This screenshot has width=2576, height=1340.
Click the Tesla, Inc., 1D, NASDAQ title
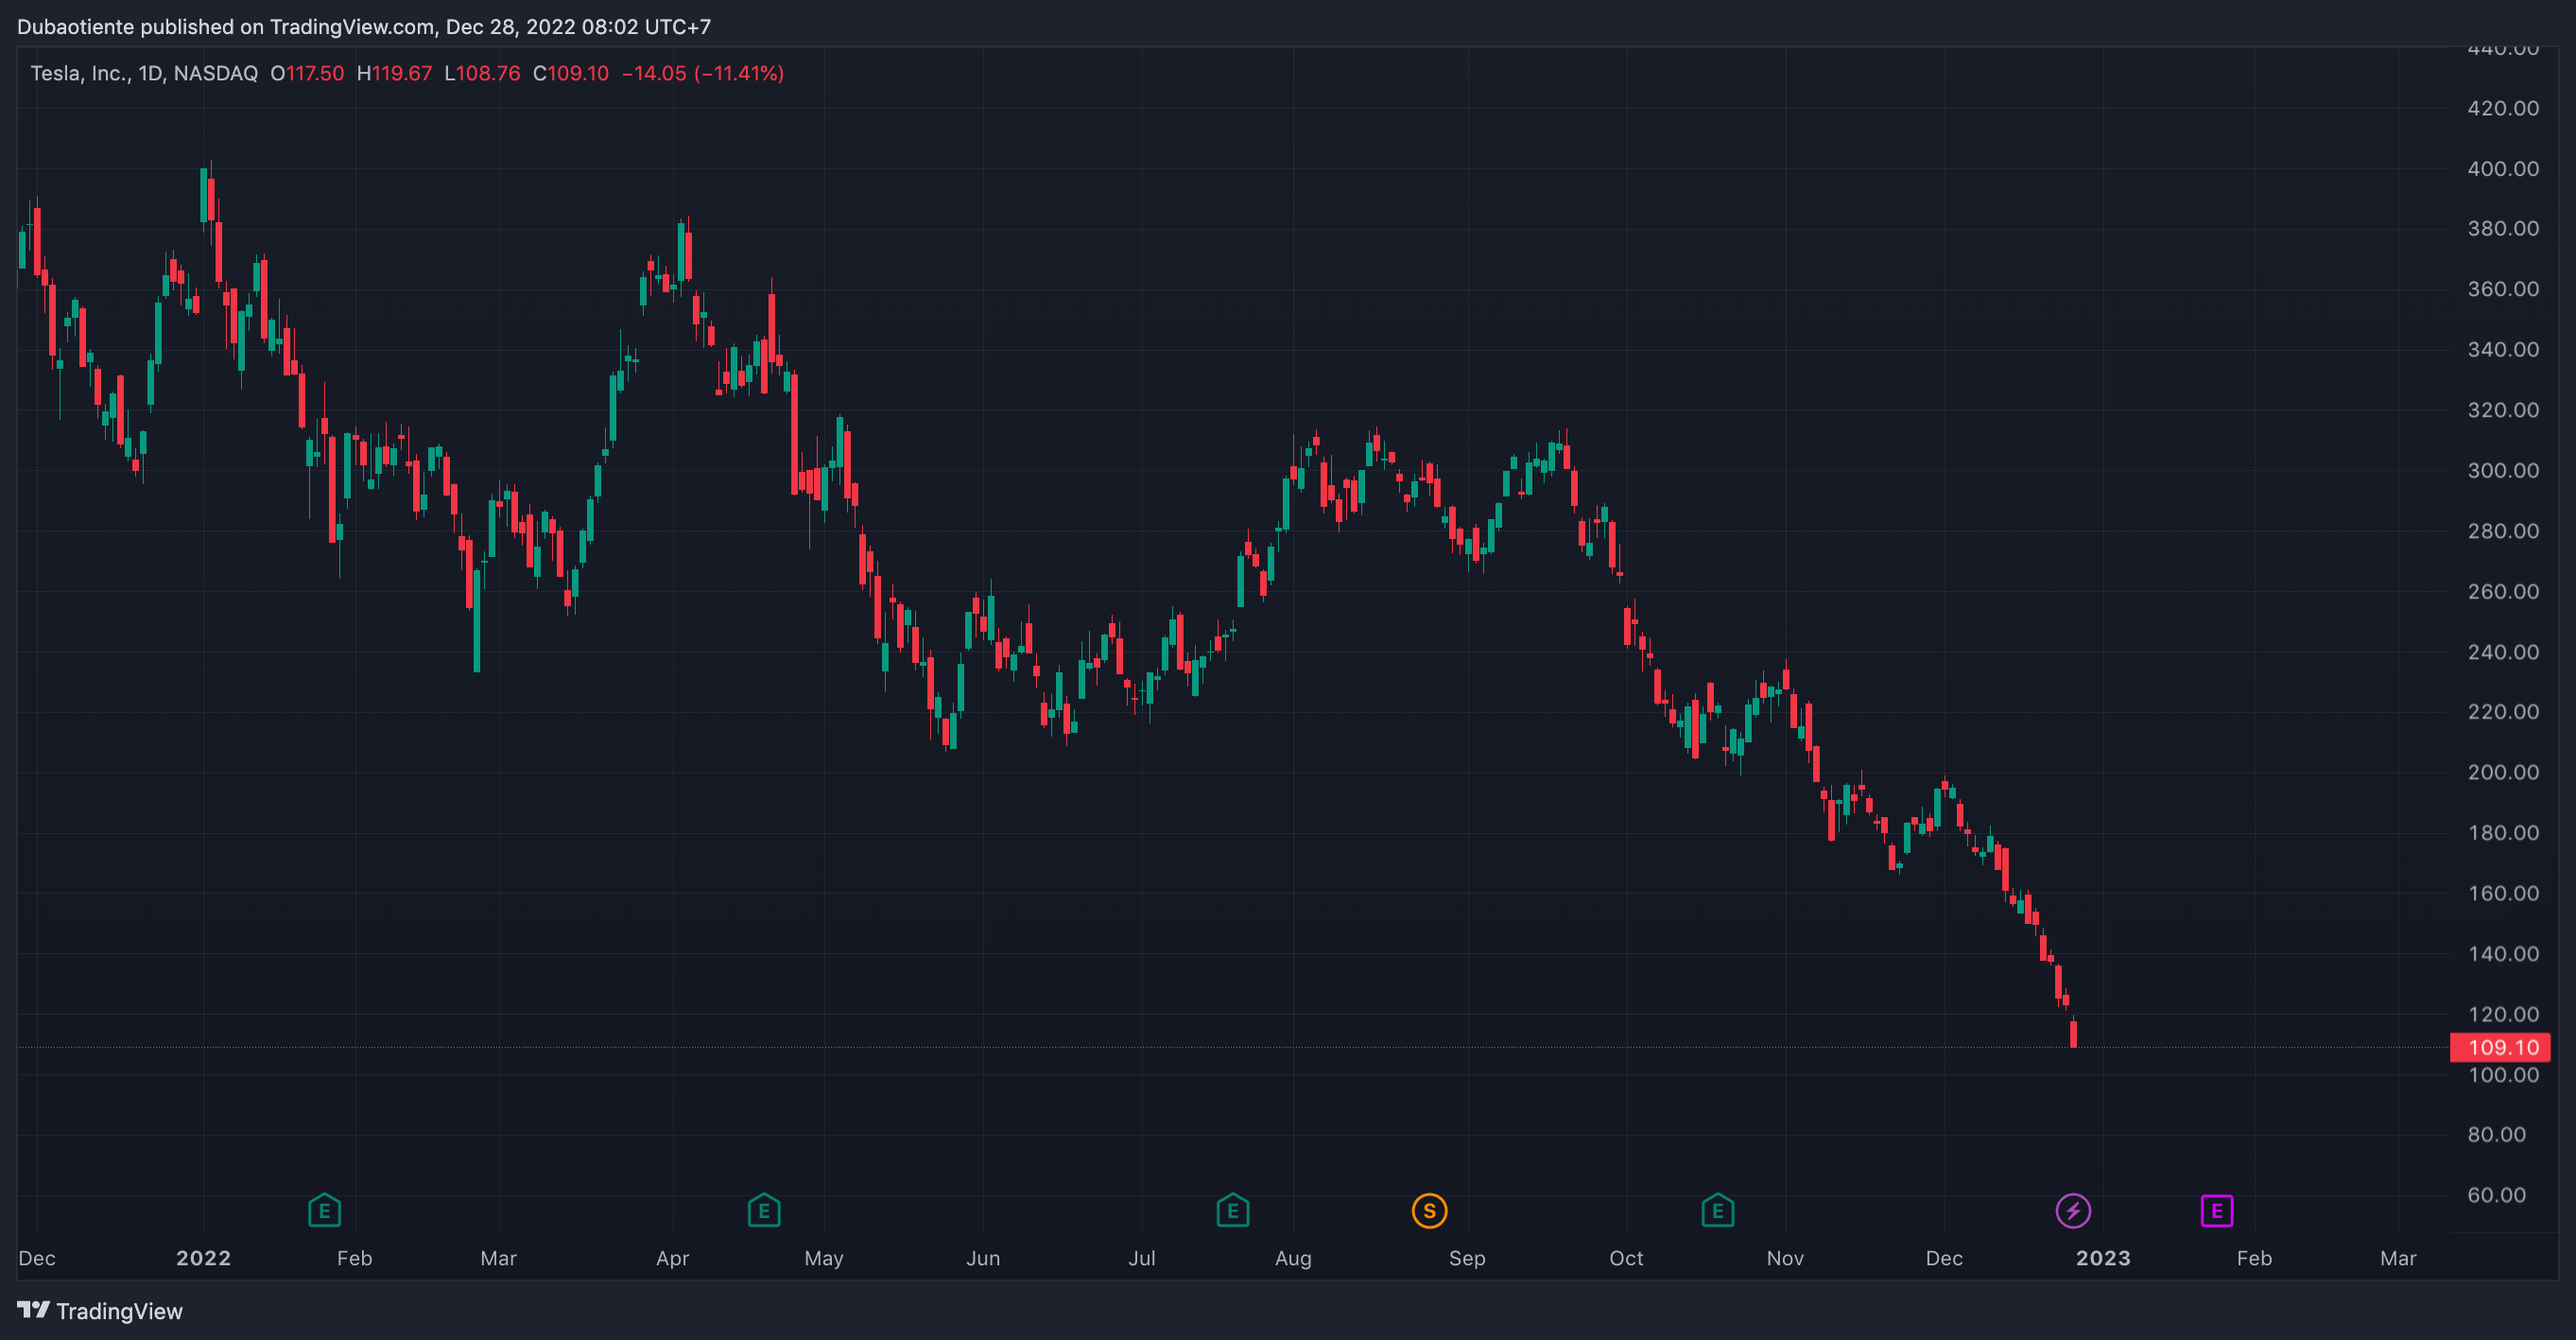click(x=144, y=73)
